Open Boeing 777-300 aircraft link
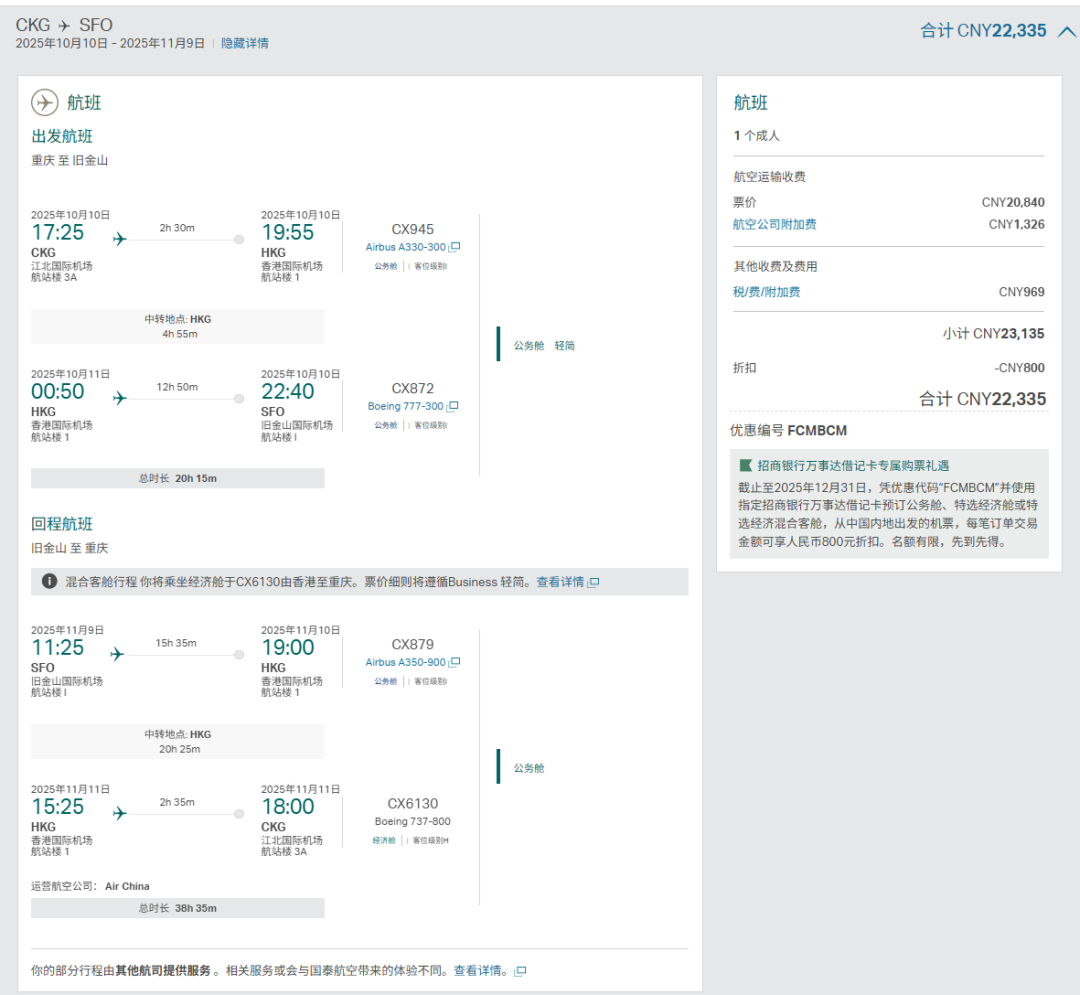Viewport: 1080px width, 995px height. (405, 406)
